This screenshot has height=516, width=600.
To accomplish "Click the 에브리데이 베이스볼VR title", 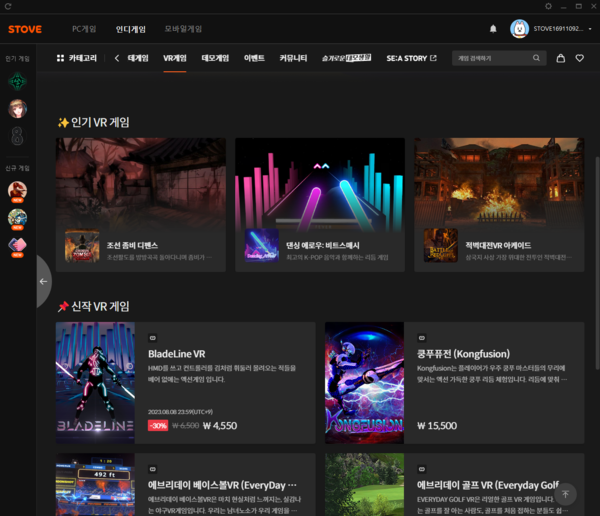I will [222, 485].
